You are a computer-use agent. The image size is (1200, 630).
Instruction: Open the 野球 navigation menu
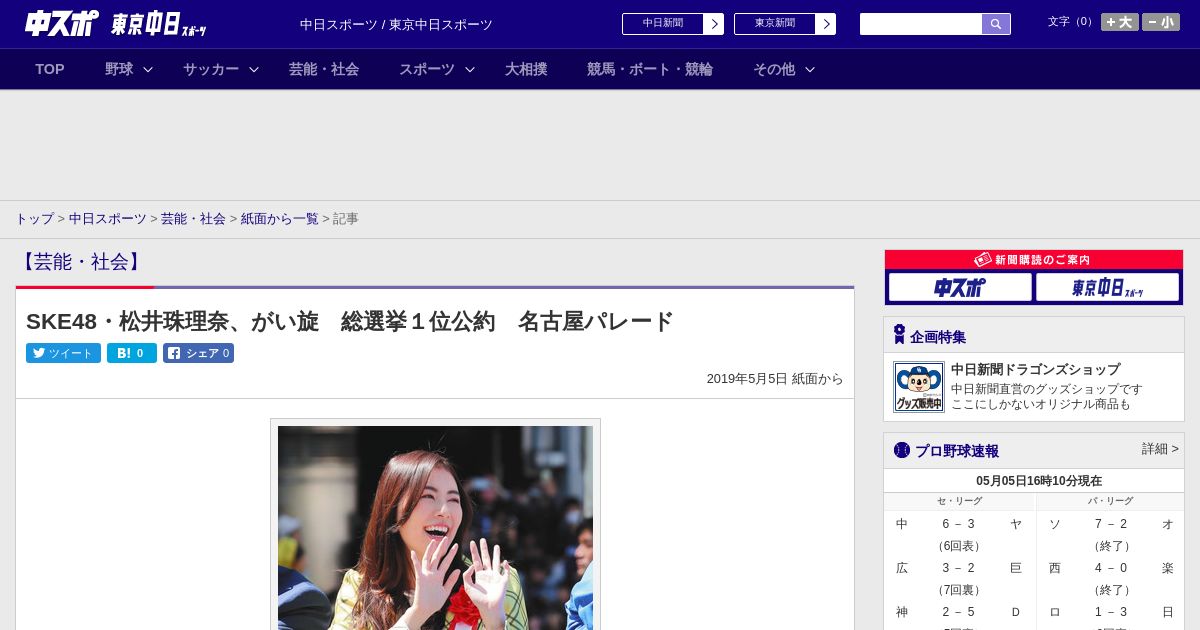tap(119, 69)
